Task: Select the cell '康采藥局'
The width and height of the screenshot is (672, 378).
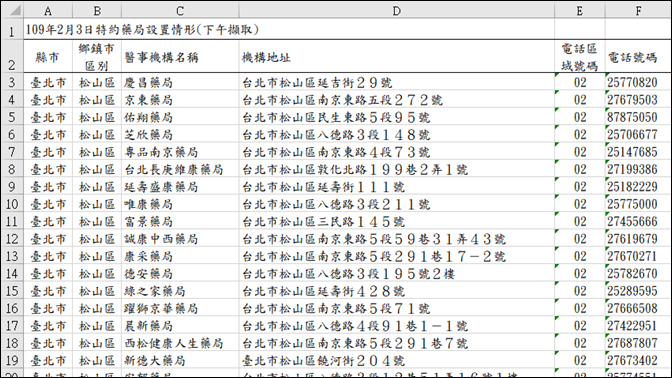Action: (180, 256)
